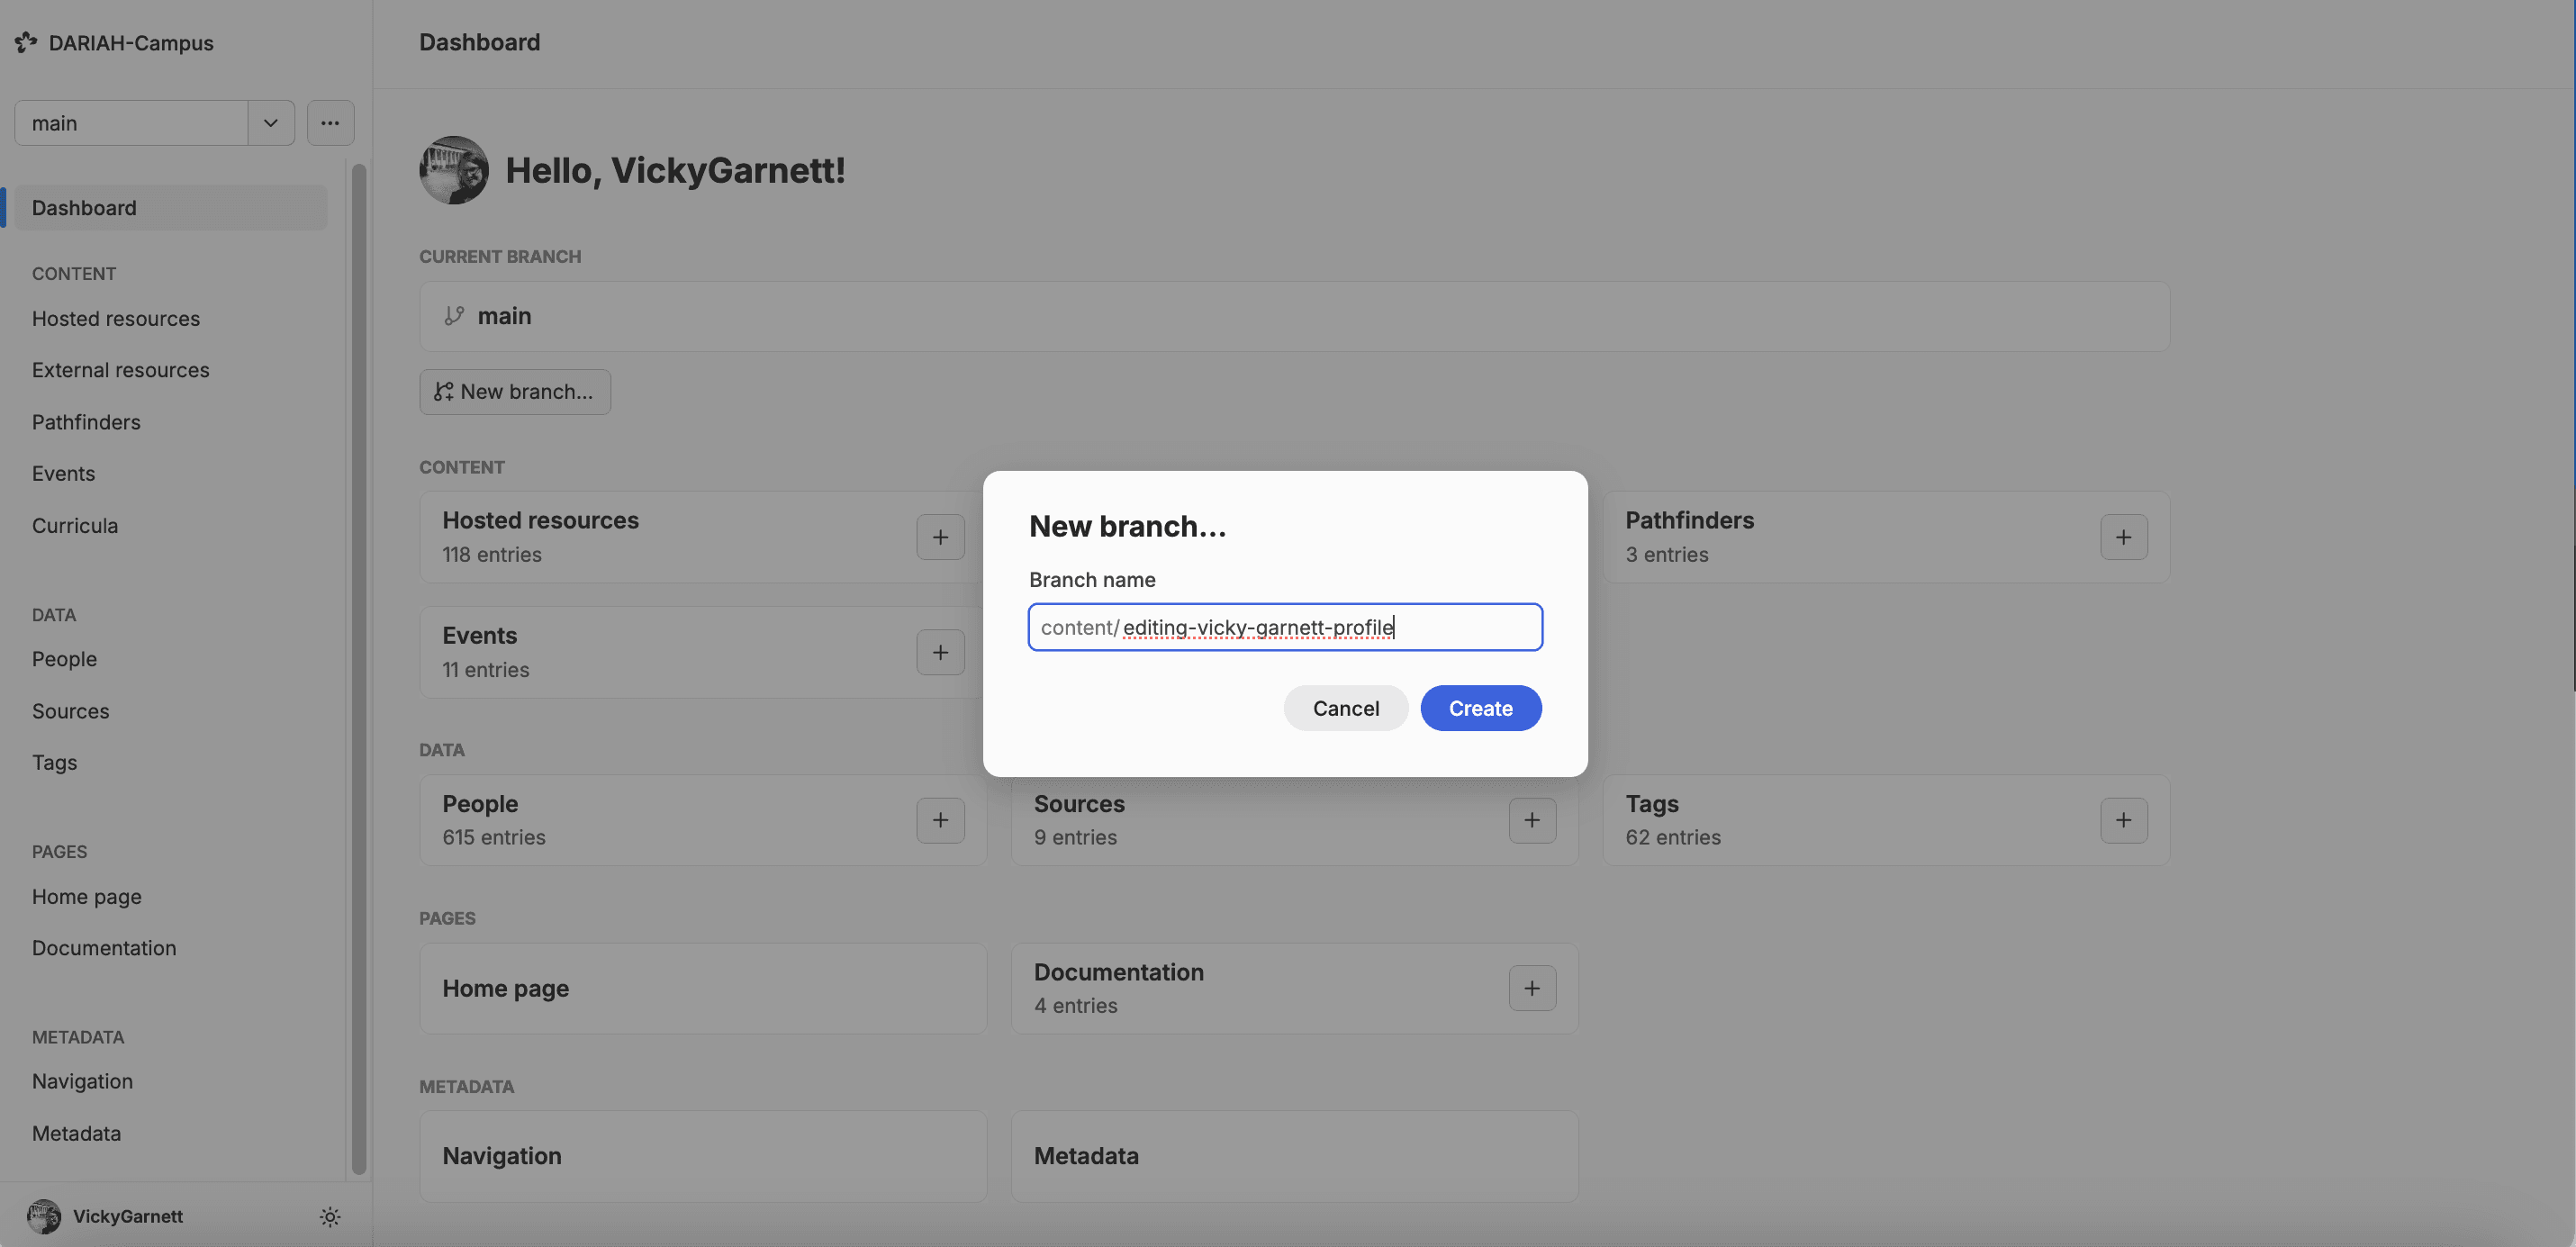
Task: Toggle the theme sun icon
Action: 330,1216
